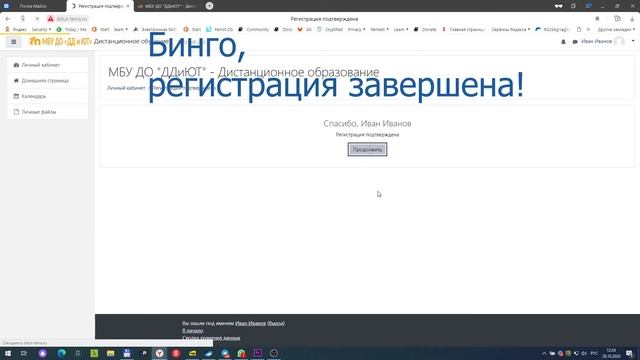The height and width of the screenshot is (360, 640).
Task: Open the Windows notification center
Action: 629,353
